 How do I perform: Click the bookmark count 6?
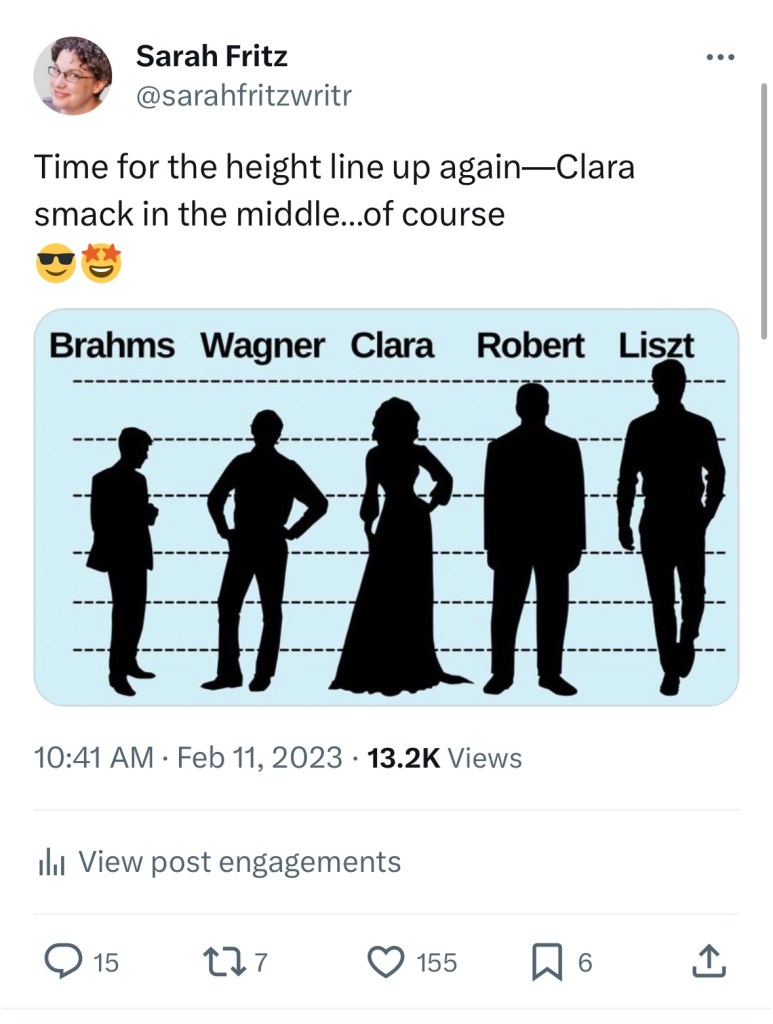[585, 963]
